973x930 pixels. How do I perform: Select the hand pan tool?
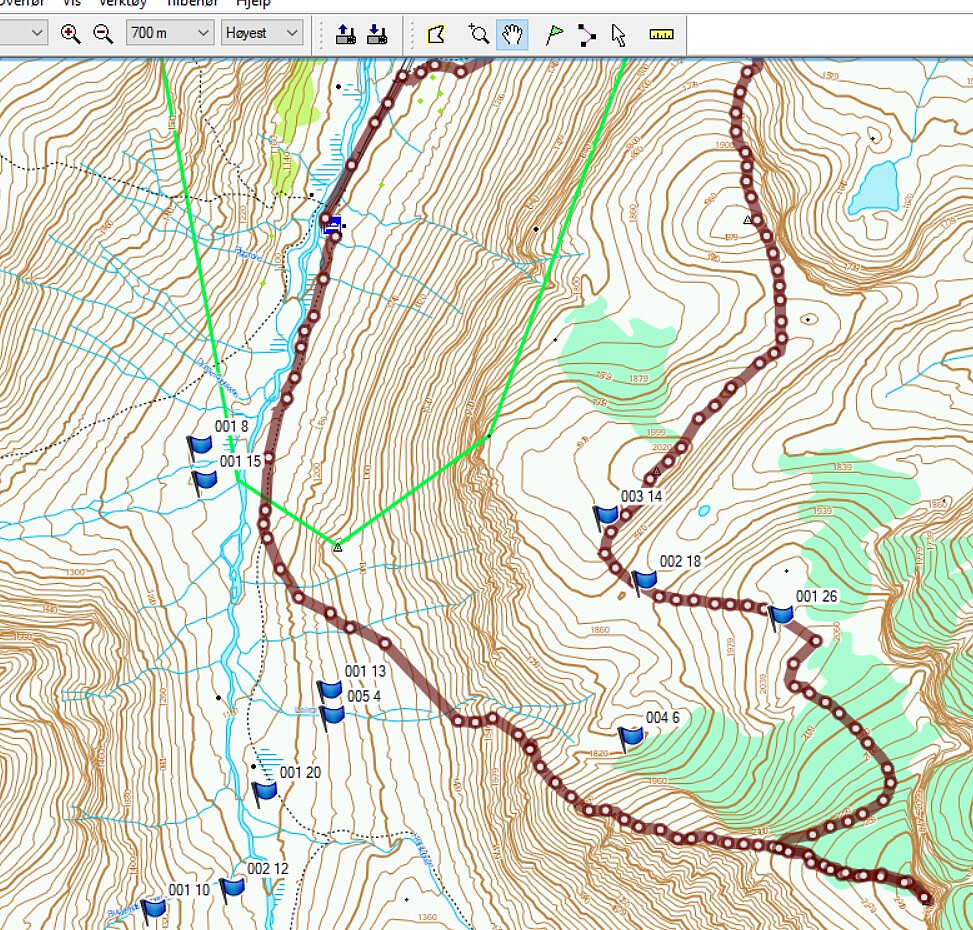(x=512, y=35)
